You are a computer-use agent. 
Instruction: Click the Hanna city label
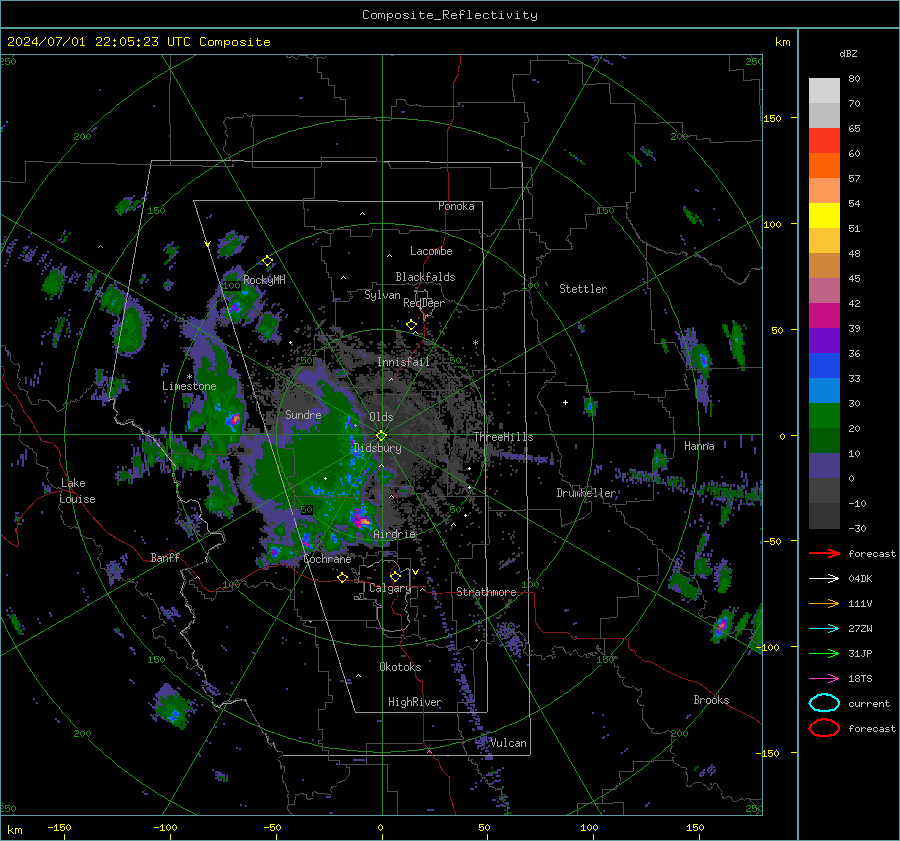(x=699, y=446)
